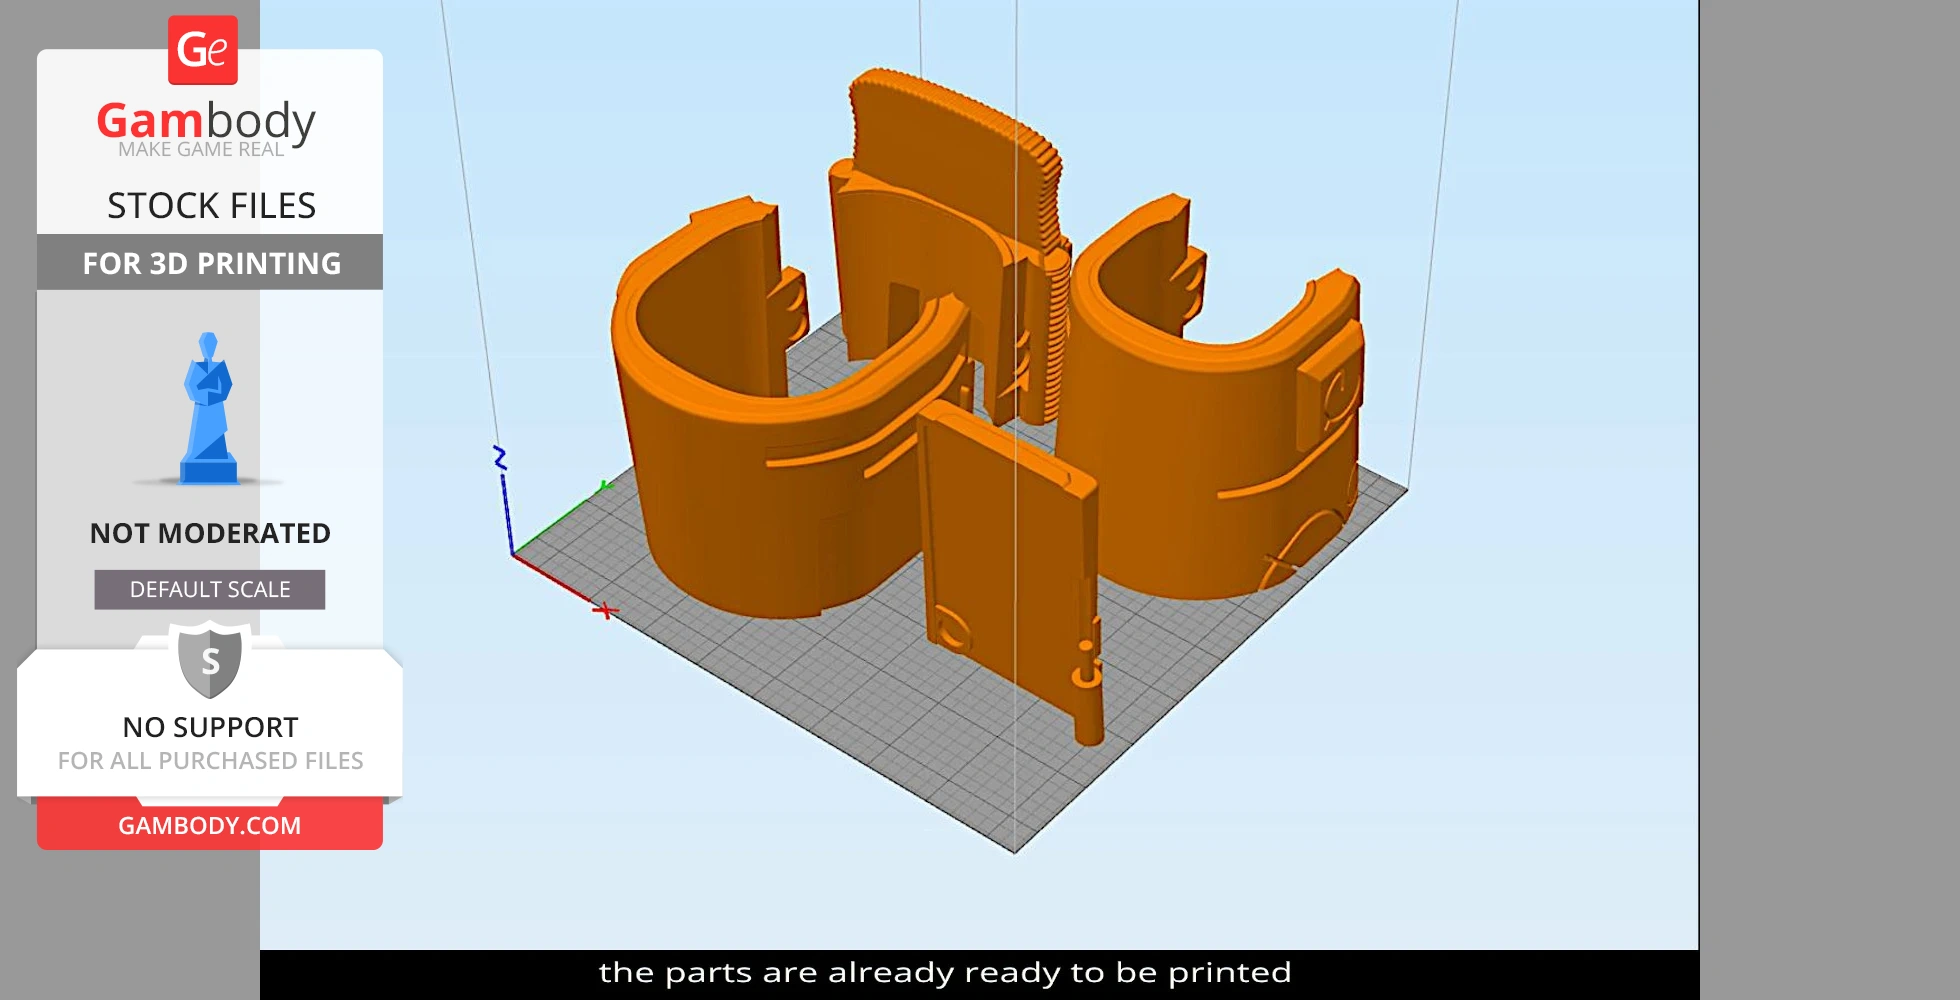Click the NOT MODERATED label
The height and width of the screenshot is (1000, 1960).
click(210, 533)
